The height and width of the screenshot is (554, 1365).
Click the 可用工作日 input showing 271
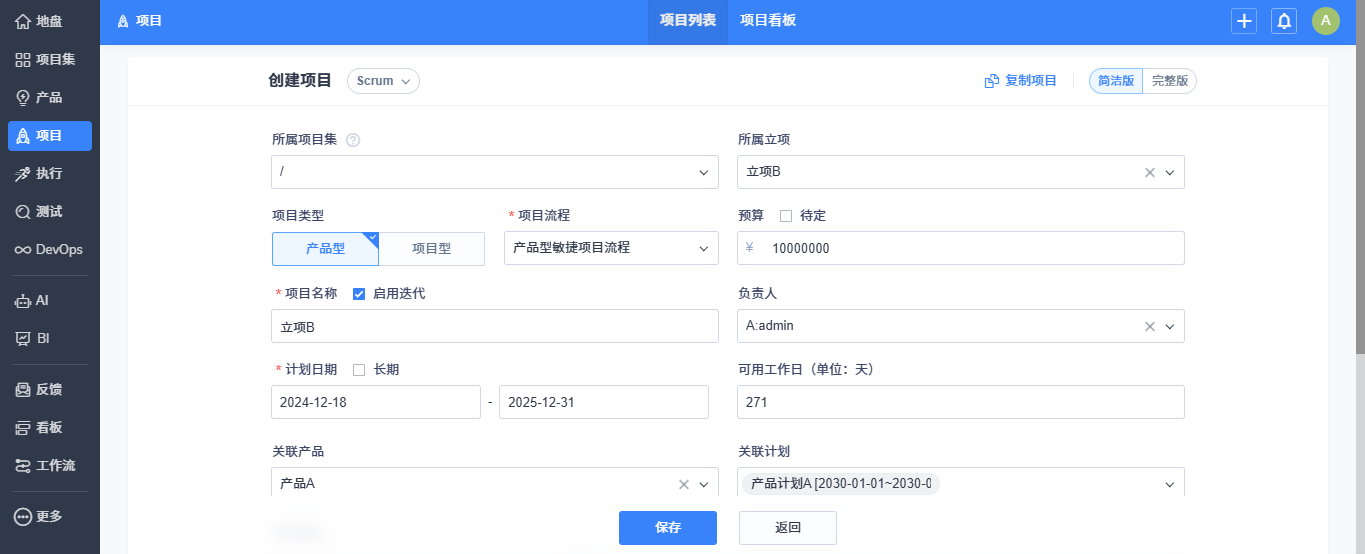pyautogui.click(x=961, y=402)
